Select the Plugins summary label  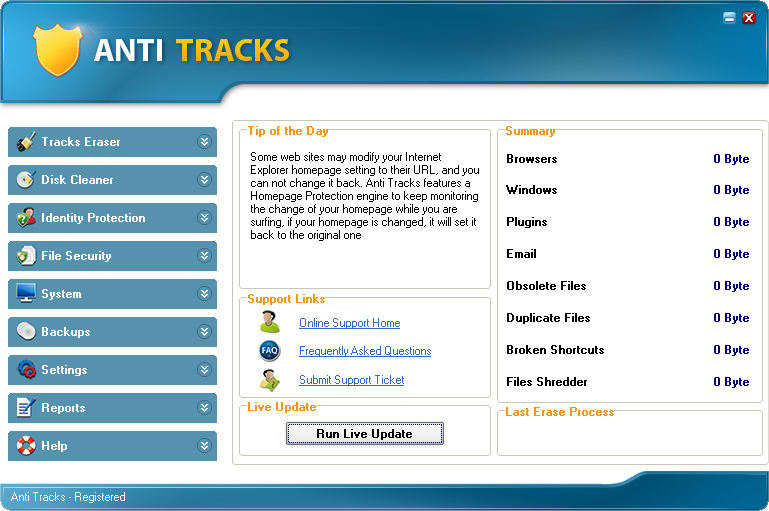click(x=527, y=222)
